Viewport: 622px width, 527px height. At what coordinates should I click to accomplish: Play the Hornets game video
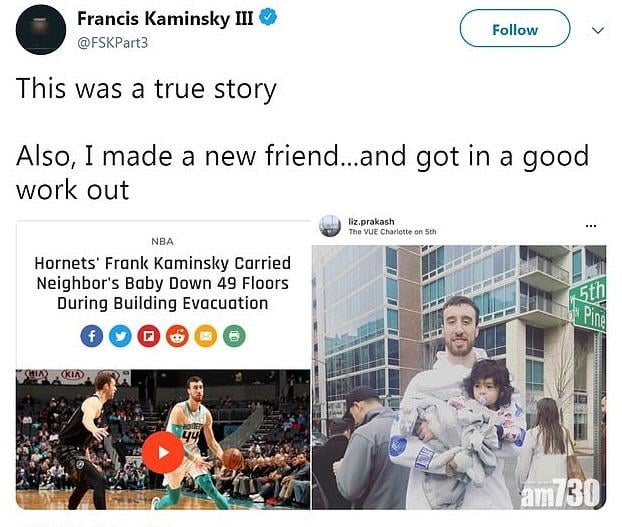162,453
